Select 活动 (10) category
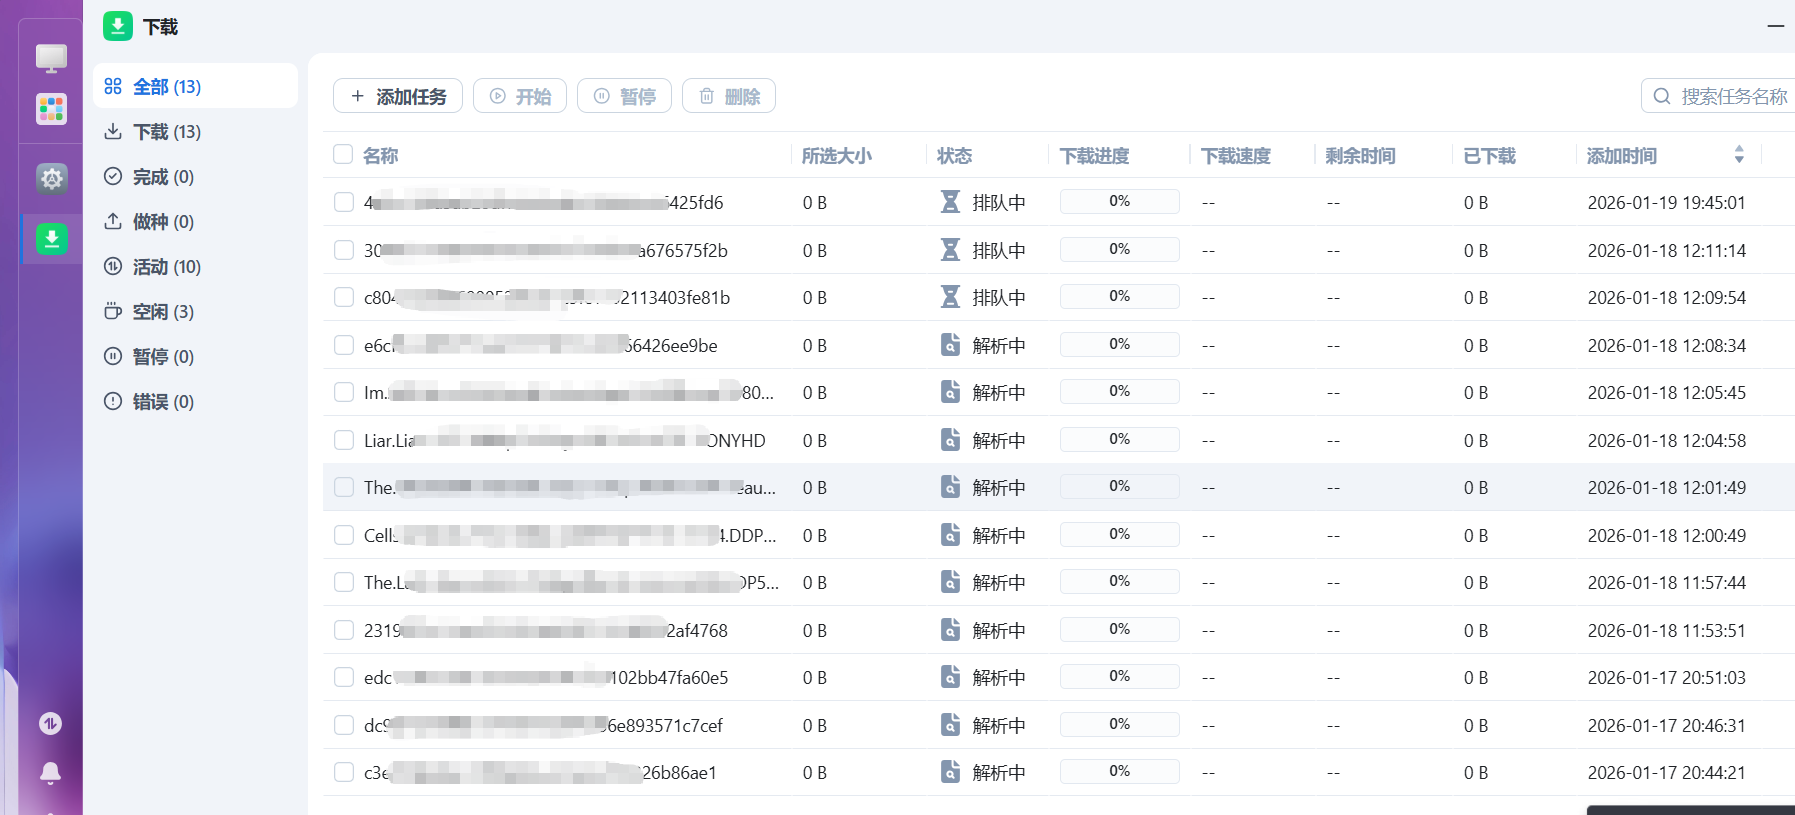This screenshot has width=1795, height=815. (x=195, y=266)
